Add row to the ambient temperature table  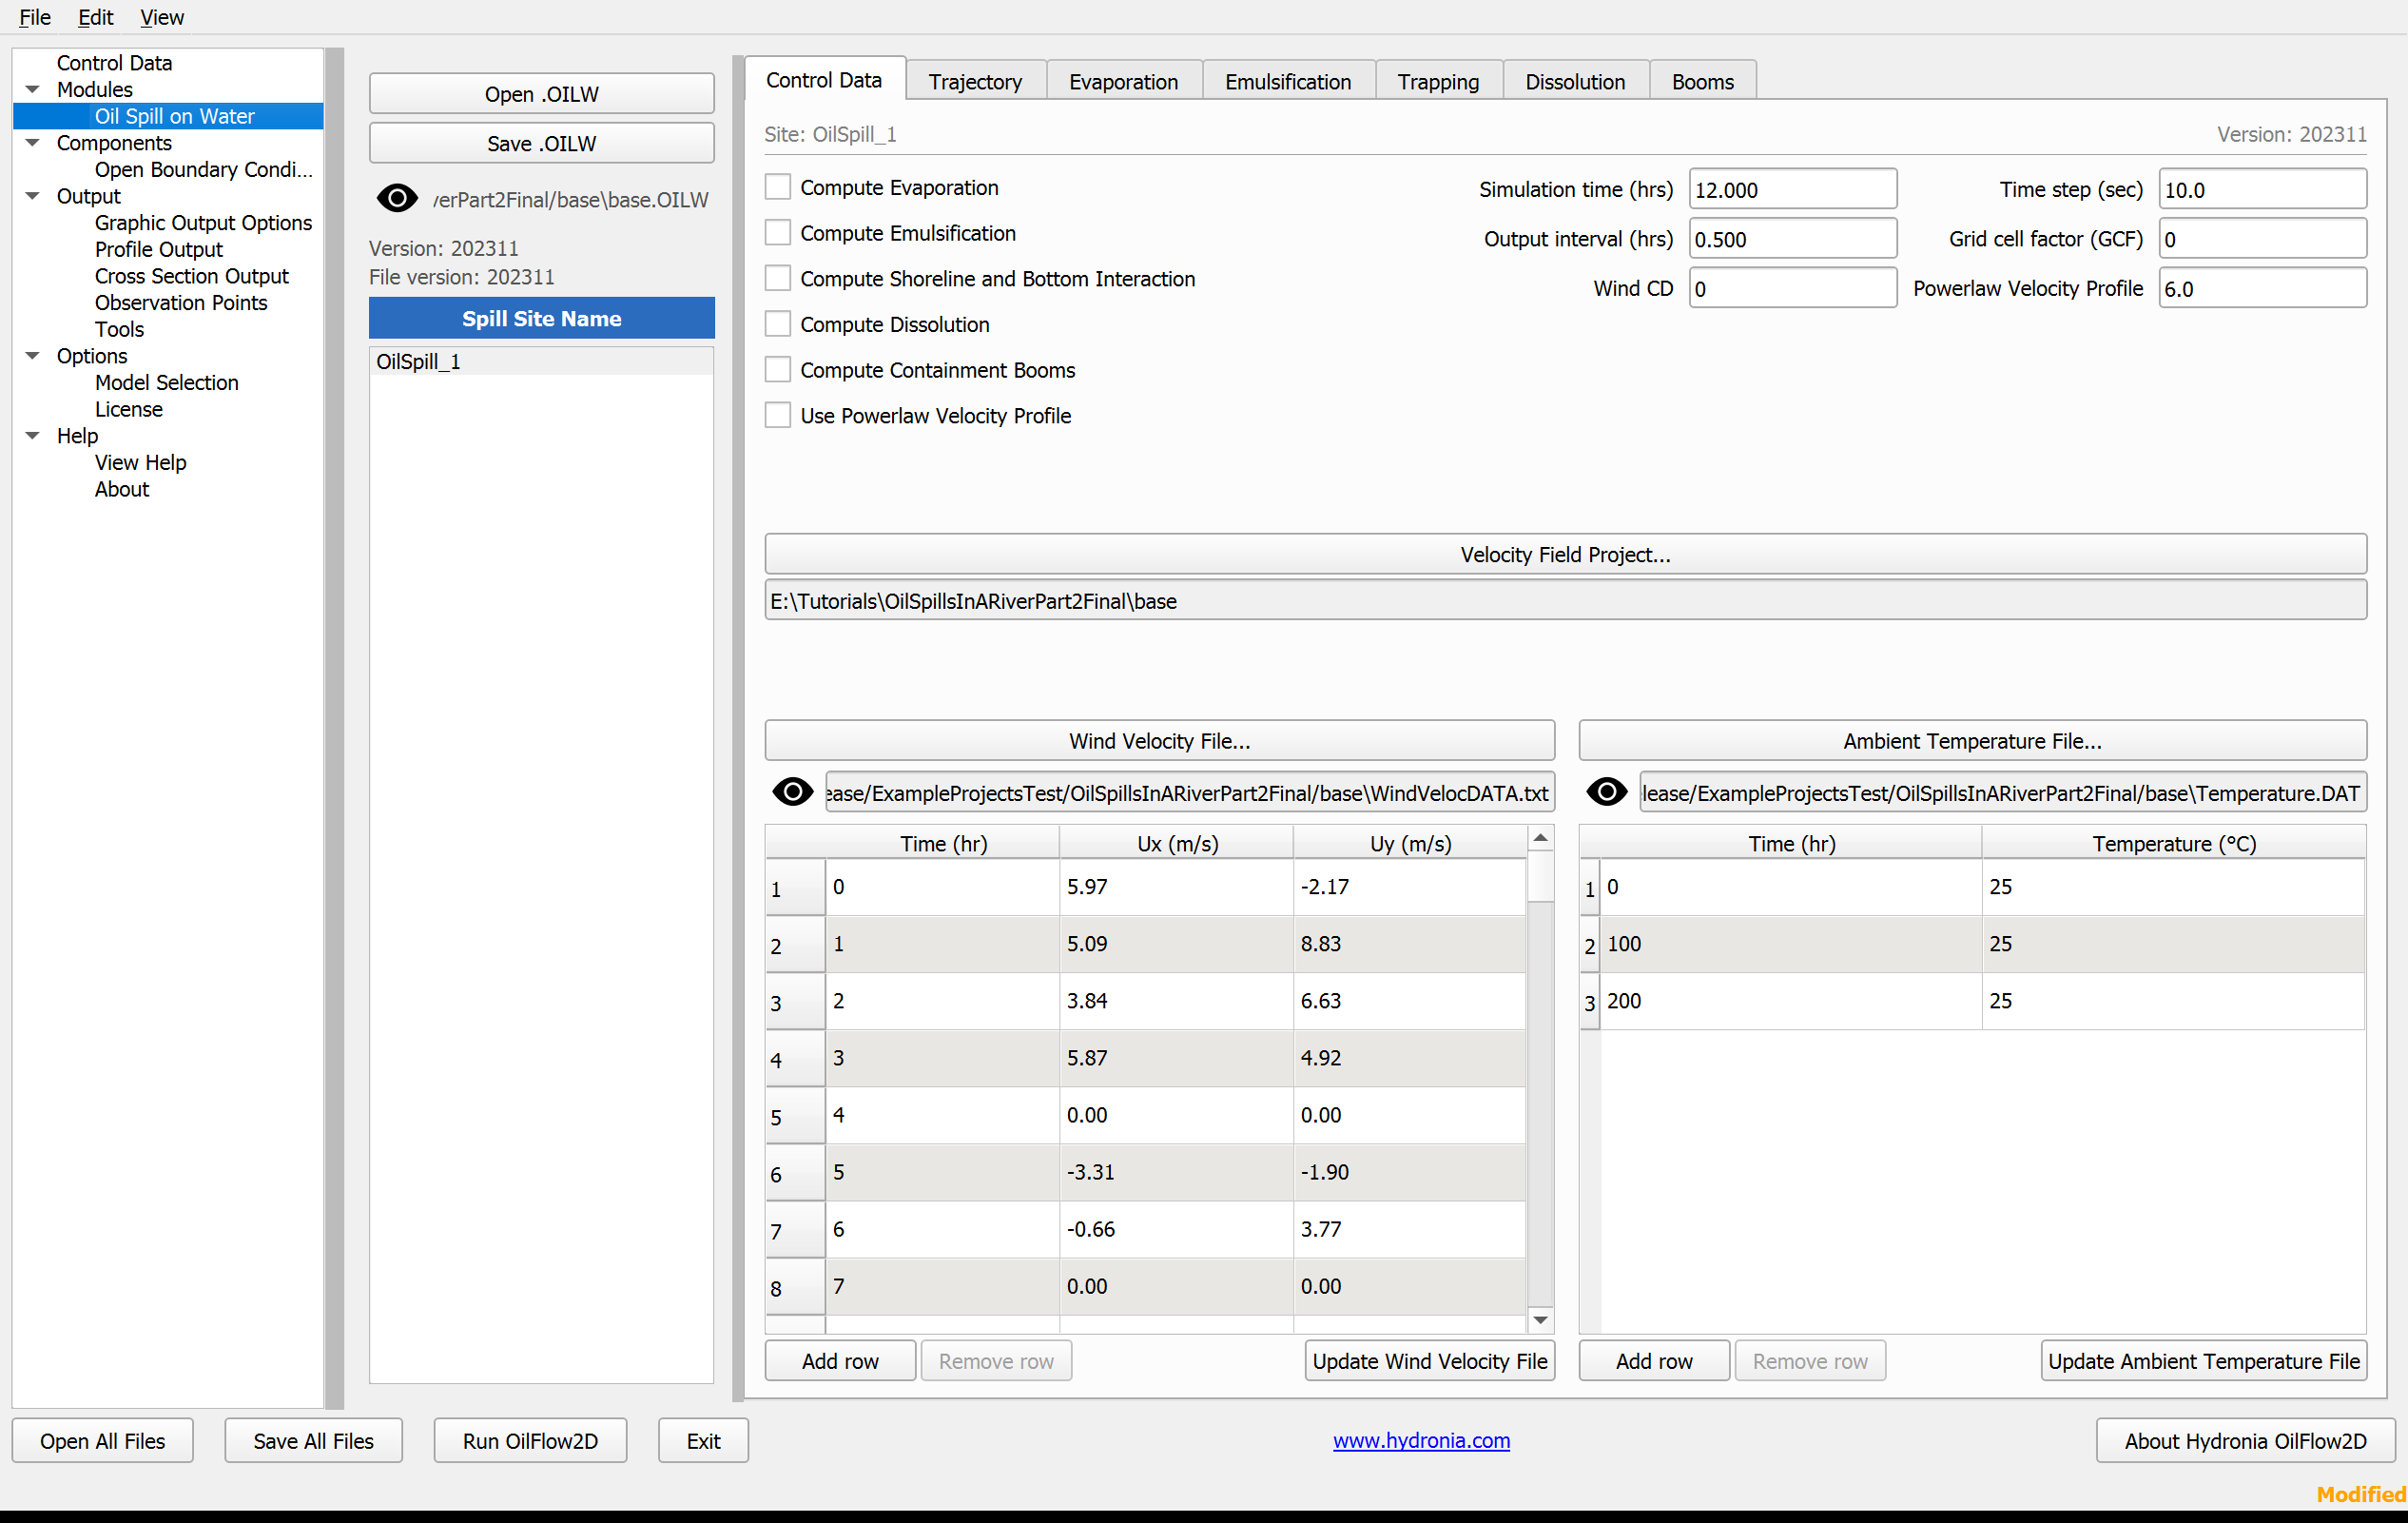click(1654, 1361)
